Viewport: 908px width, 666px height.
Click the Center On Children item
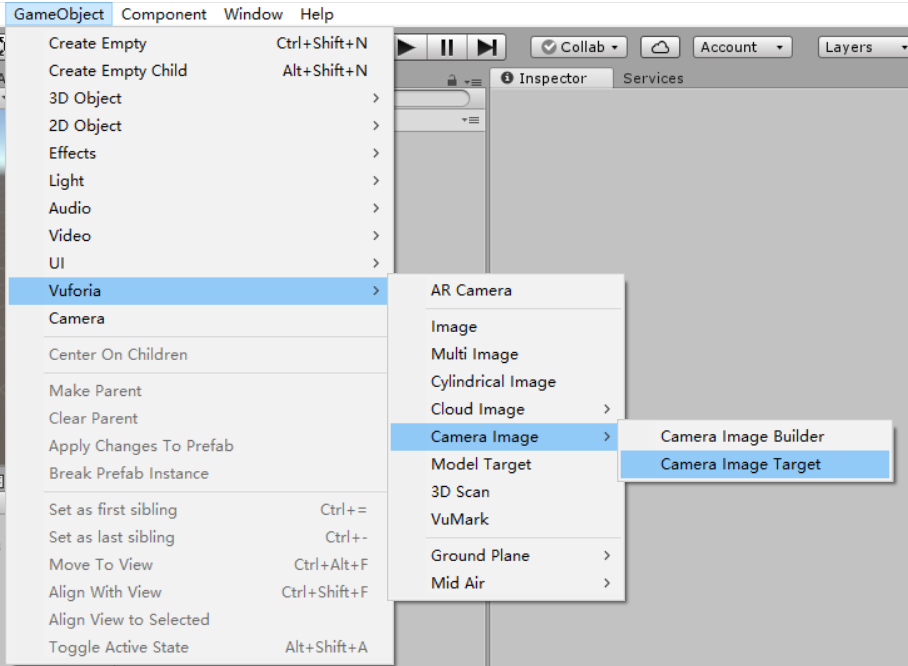click(x=198, y=354)
